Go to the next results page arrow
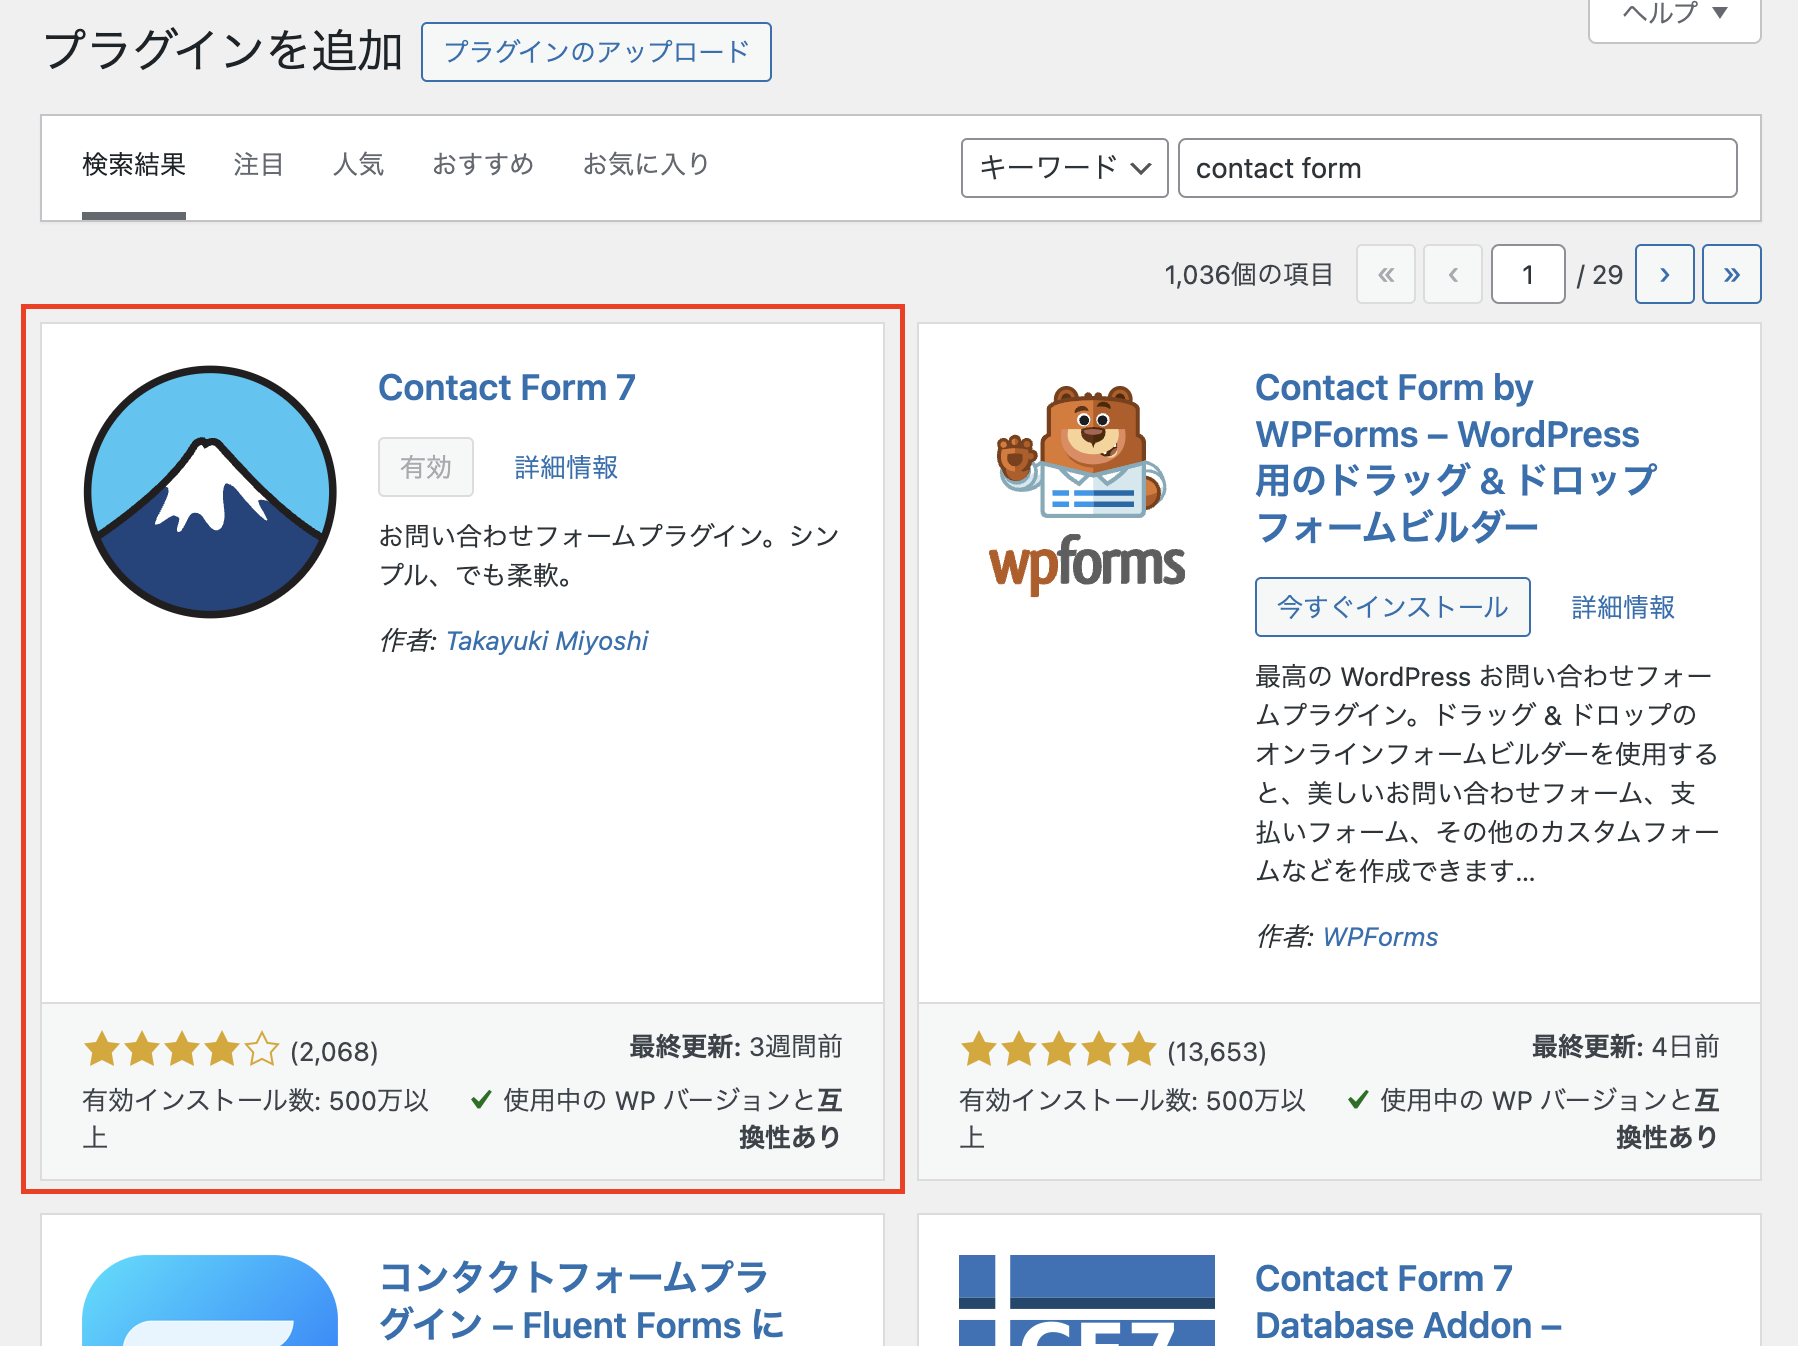This screenshot has width=1798, height=1346. pos(1664,274)
